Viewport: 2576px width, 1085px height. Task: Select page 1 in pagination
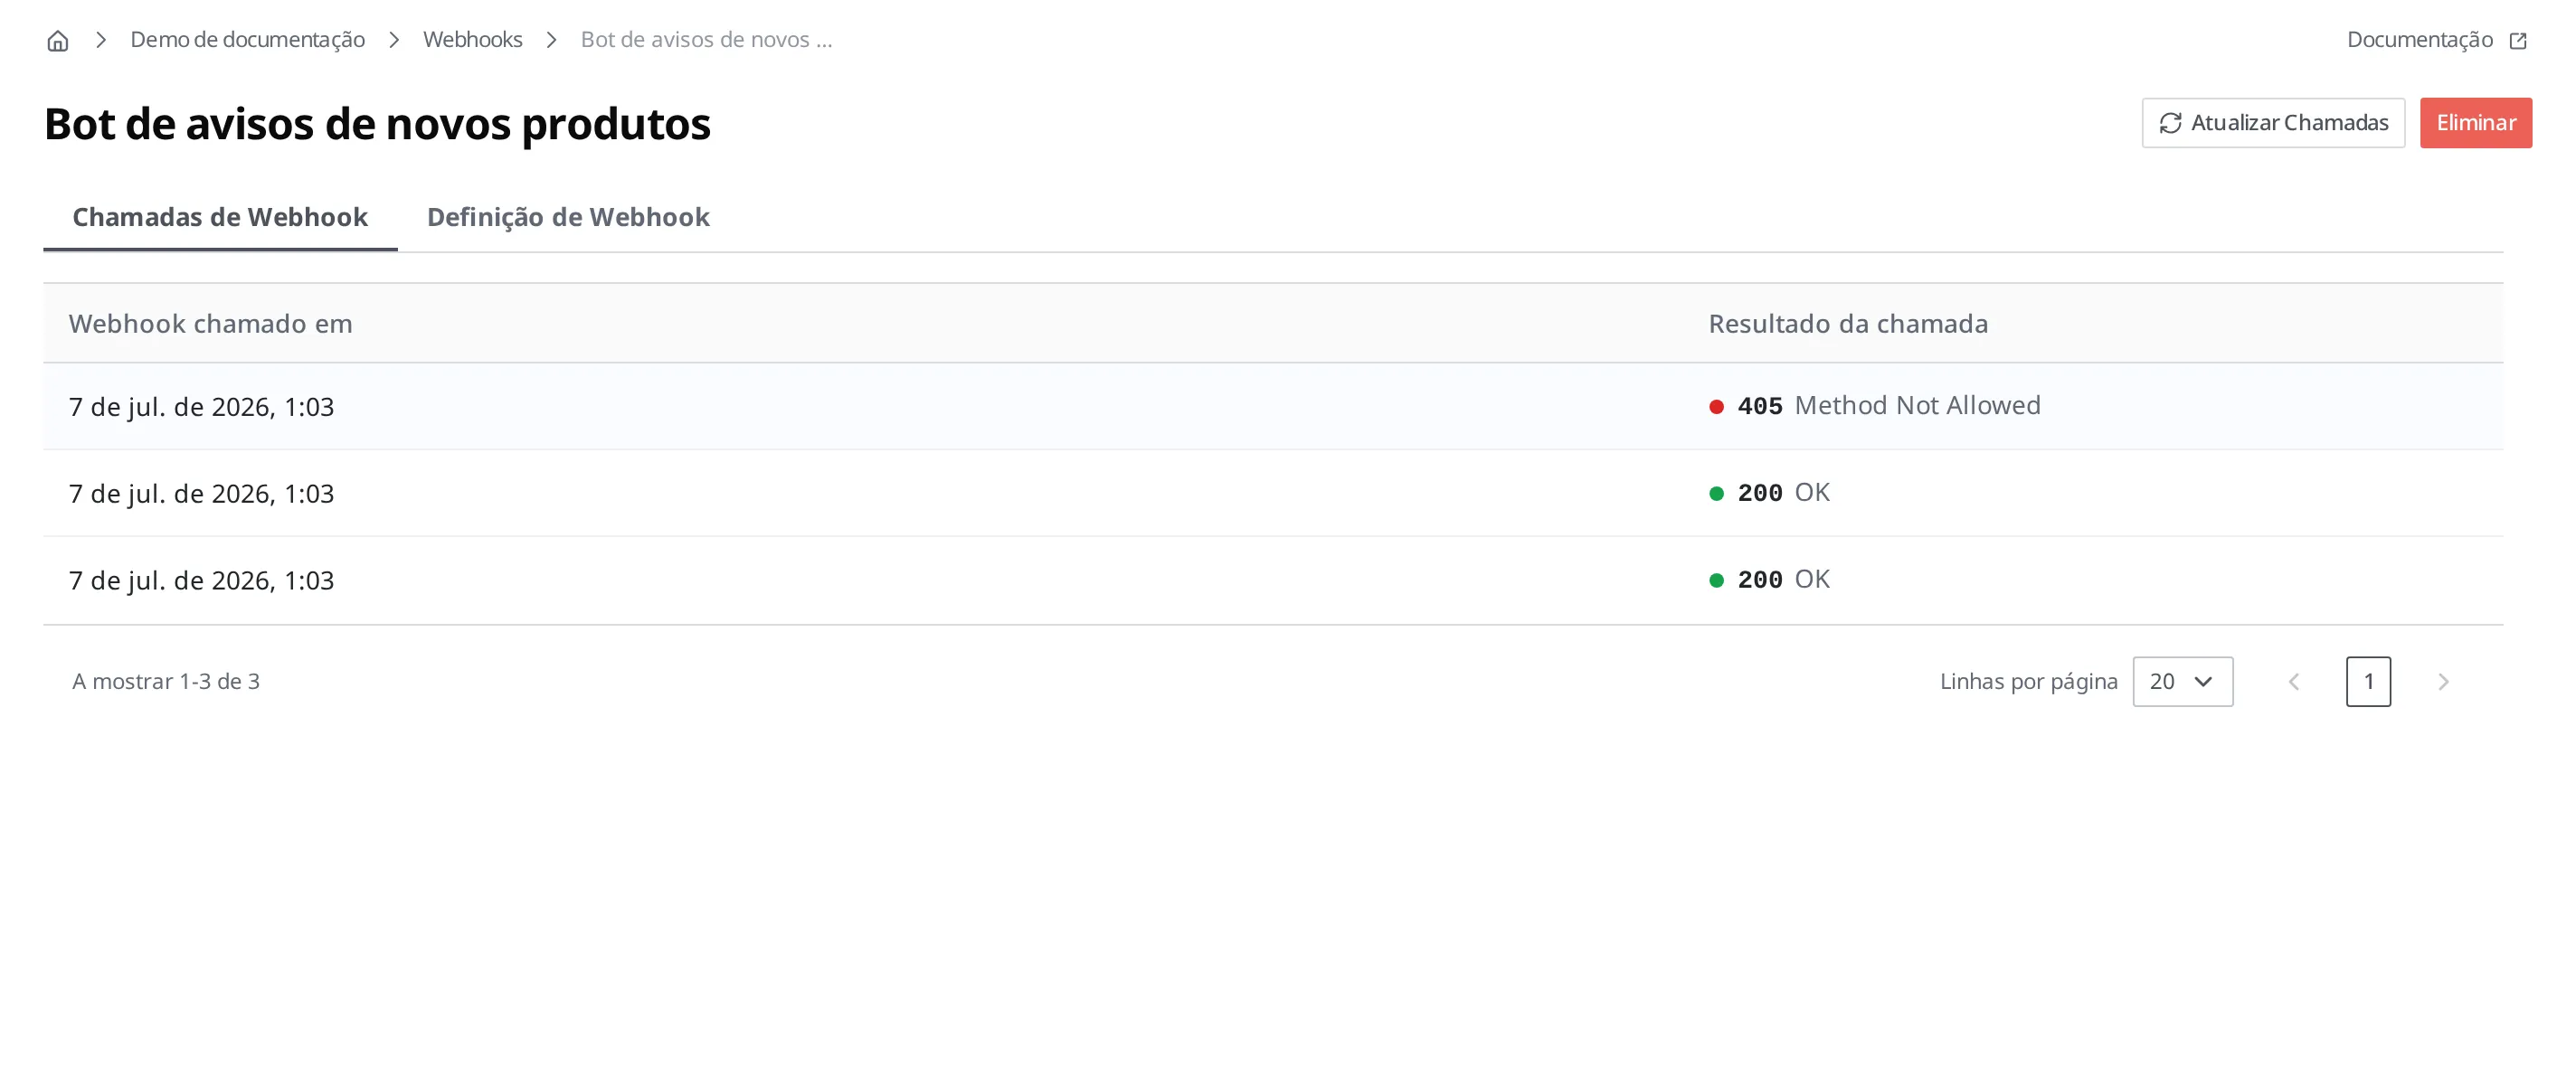click(2368, 682)
